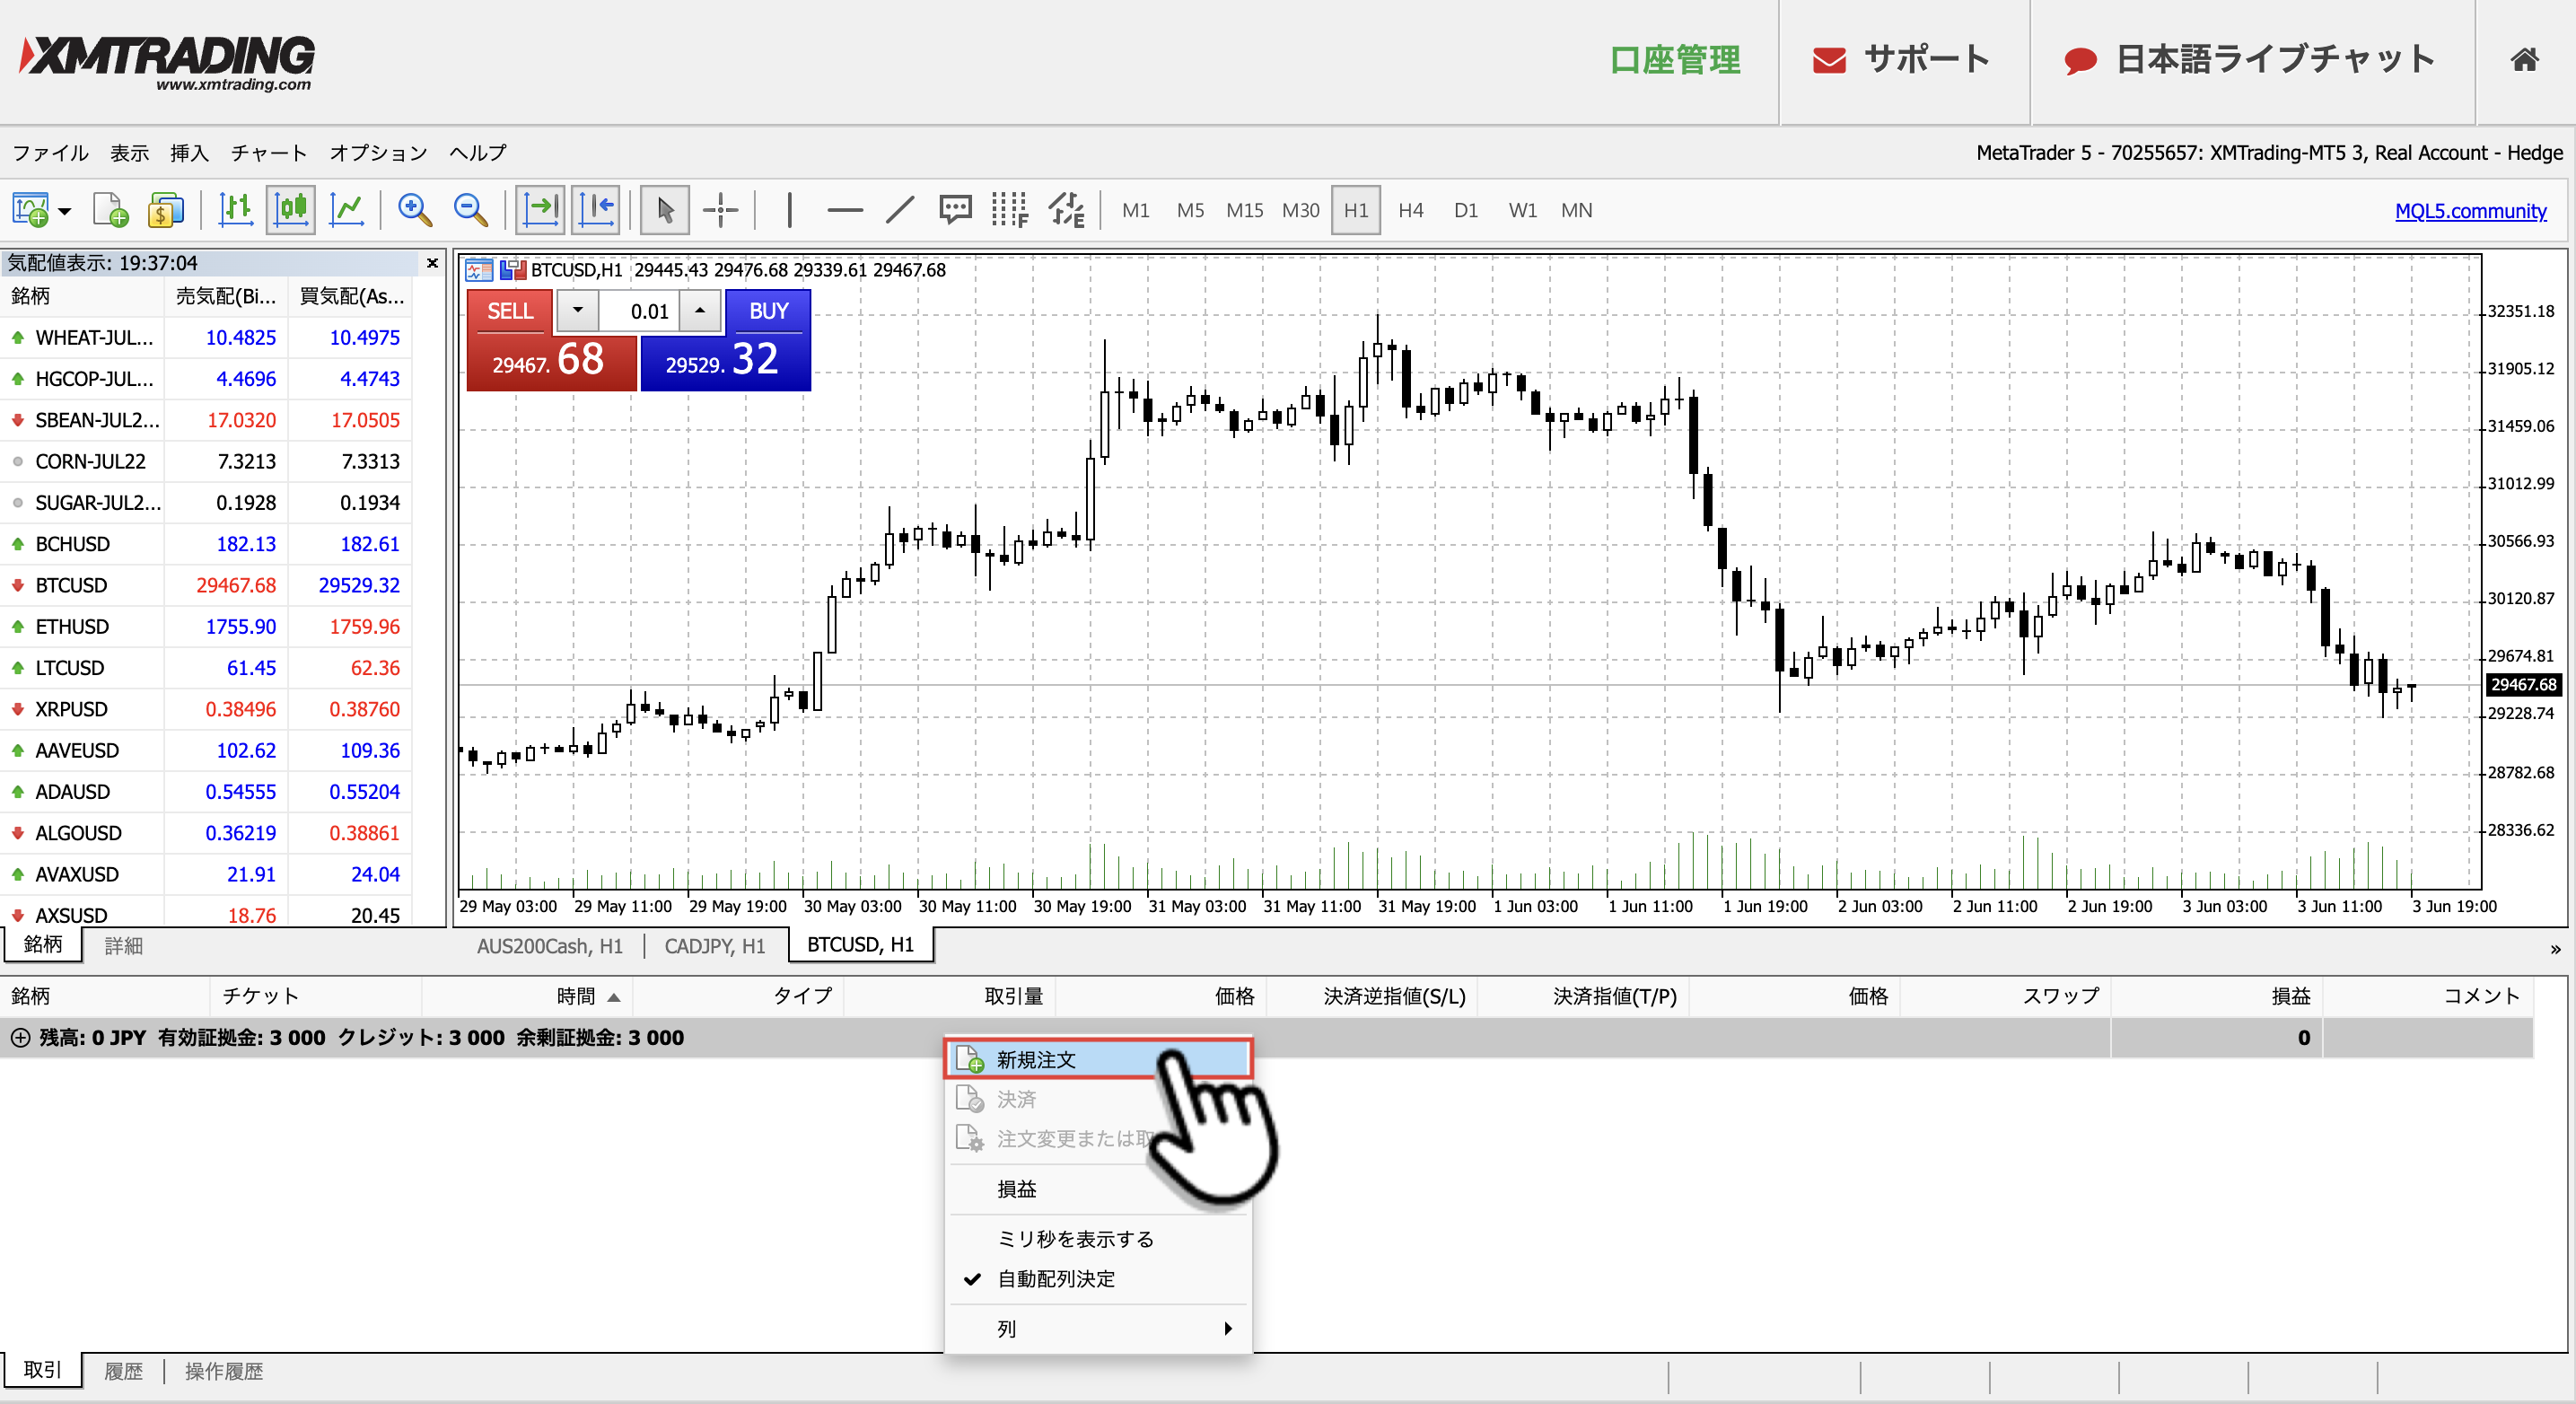The height and width of the screenshot is (1404, 2576).
Task: Select ミリ秒を表示する in context menu
Action: coord(1098,1239)
